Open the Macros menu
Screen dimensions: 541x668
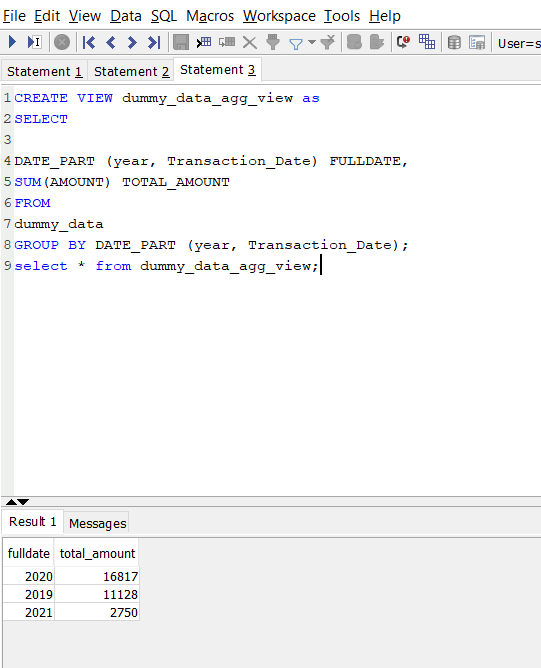(x=210, y=16)
